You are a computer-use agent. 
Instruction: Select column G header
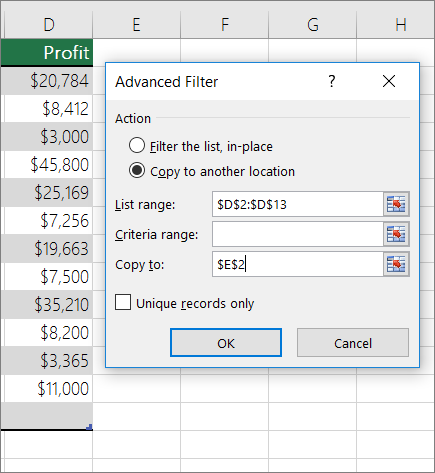313,25
